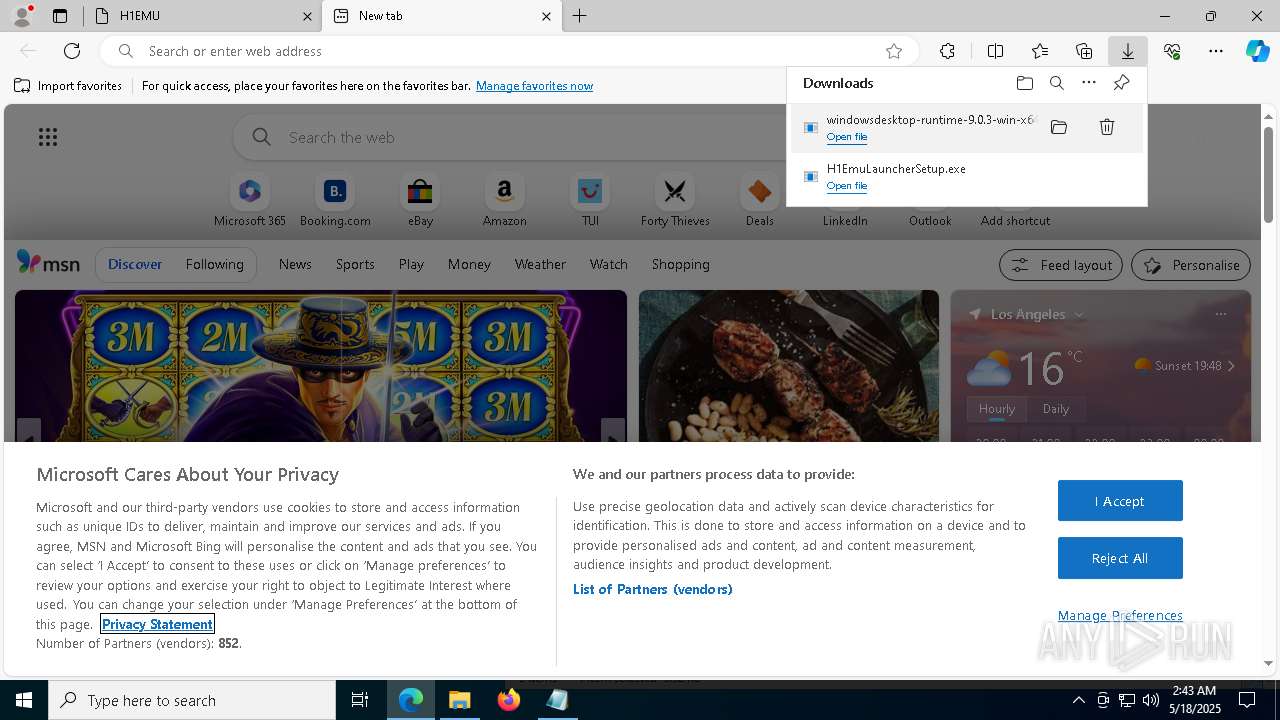Open File Explorer from taskbar
Viewport: 1280px width, 720px height.
tap(460, 700)
